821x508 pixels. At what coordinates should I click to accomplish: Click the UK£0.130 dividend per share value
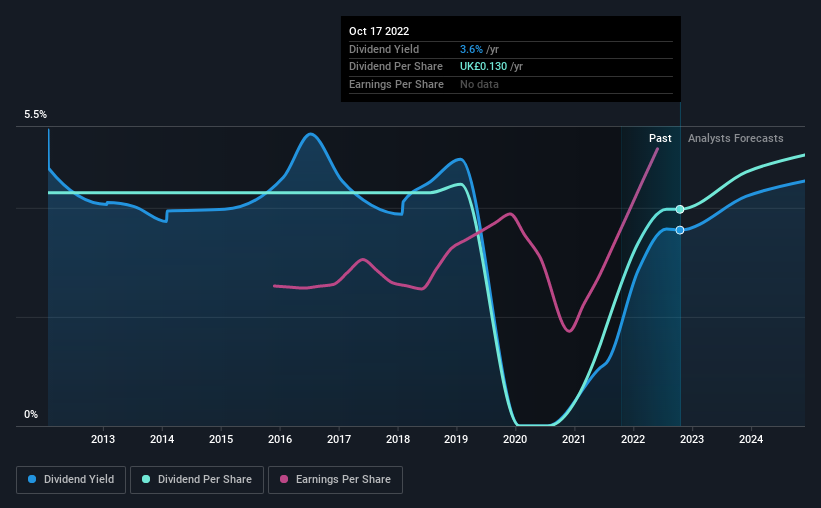tap(483, 67)
